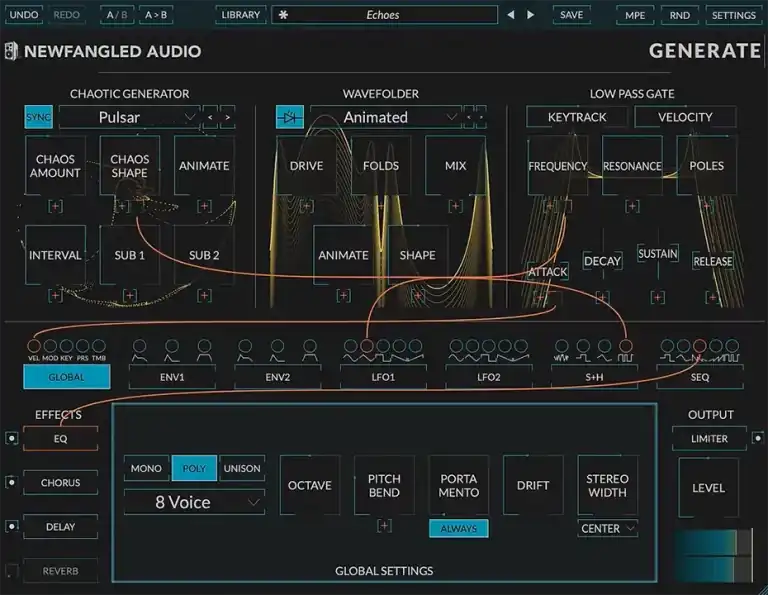The height and width of the screenshot is (595, 768).
Task: Click the add modulation plus under wavefolder Animate
Action: (343, 295)
